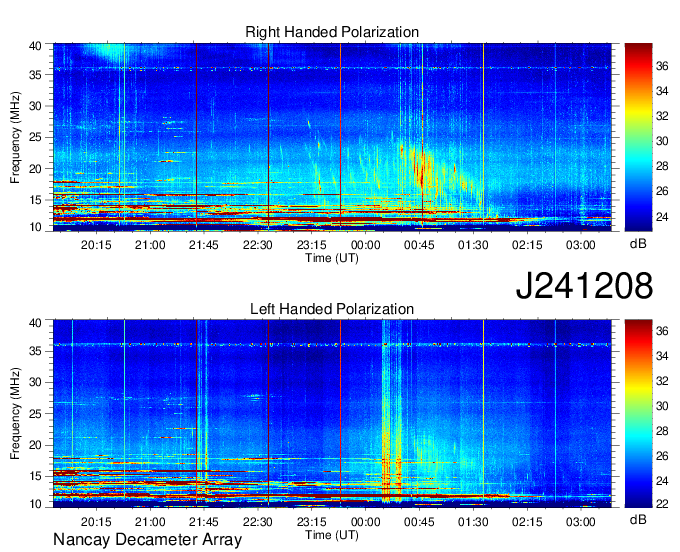Screen dimensions: 680x552
Task: Click the Left Handed plot's dB color bar
Action: (638, 414)
